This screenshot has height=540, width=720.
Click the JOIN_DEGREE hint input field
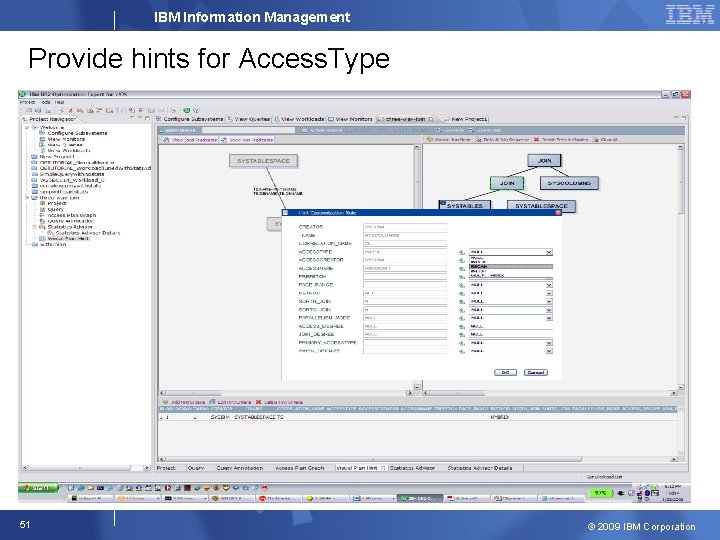tap(511, 335)
